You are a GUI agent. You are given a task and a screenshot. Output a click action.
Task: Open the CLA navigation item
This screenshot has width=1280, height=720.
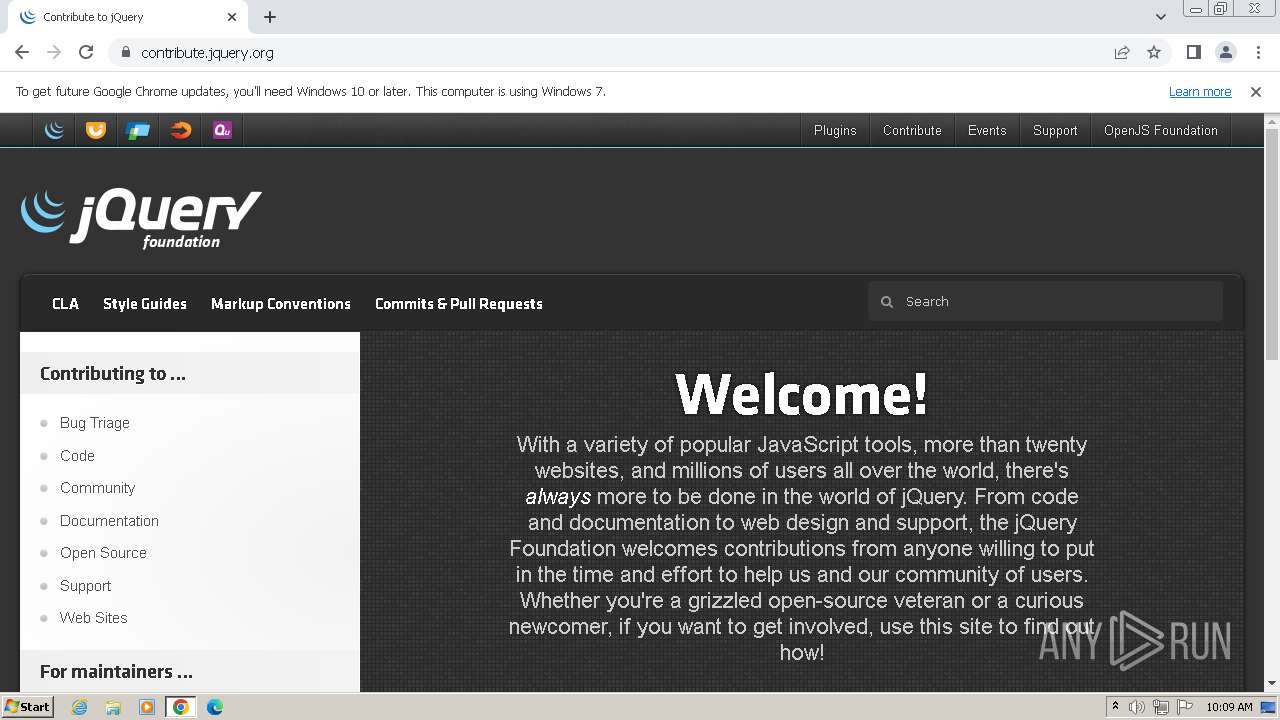pyautogui.click(x=65, y=304)
